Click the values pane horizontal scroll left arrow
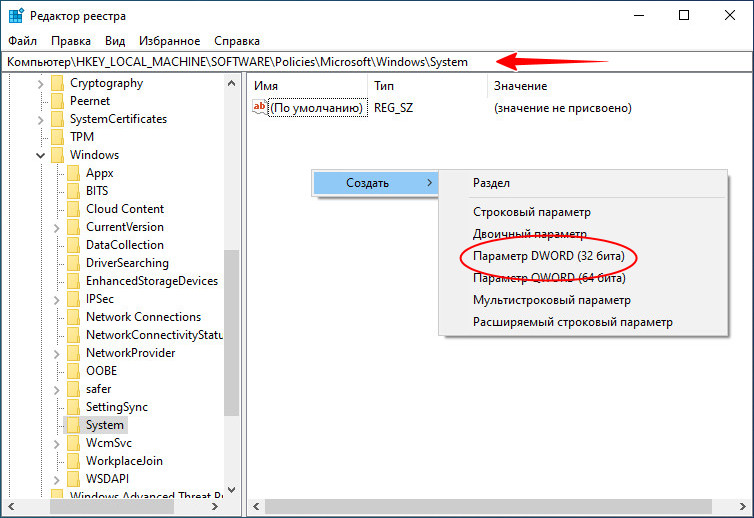 click(x=256, y=506)
